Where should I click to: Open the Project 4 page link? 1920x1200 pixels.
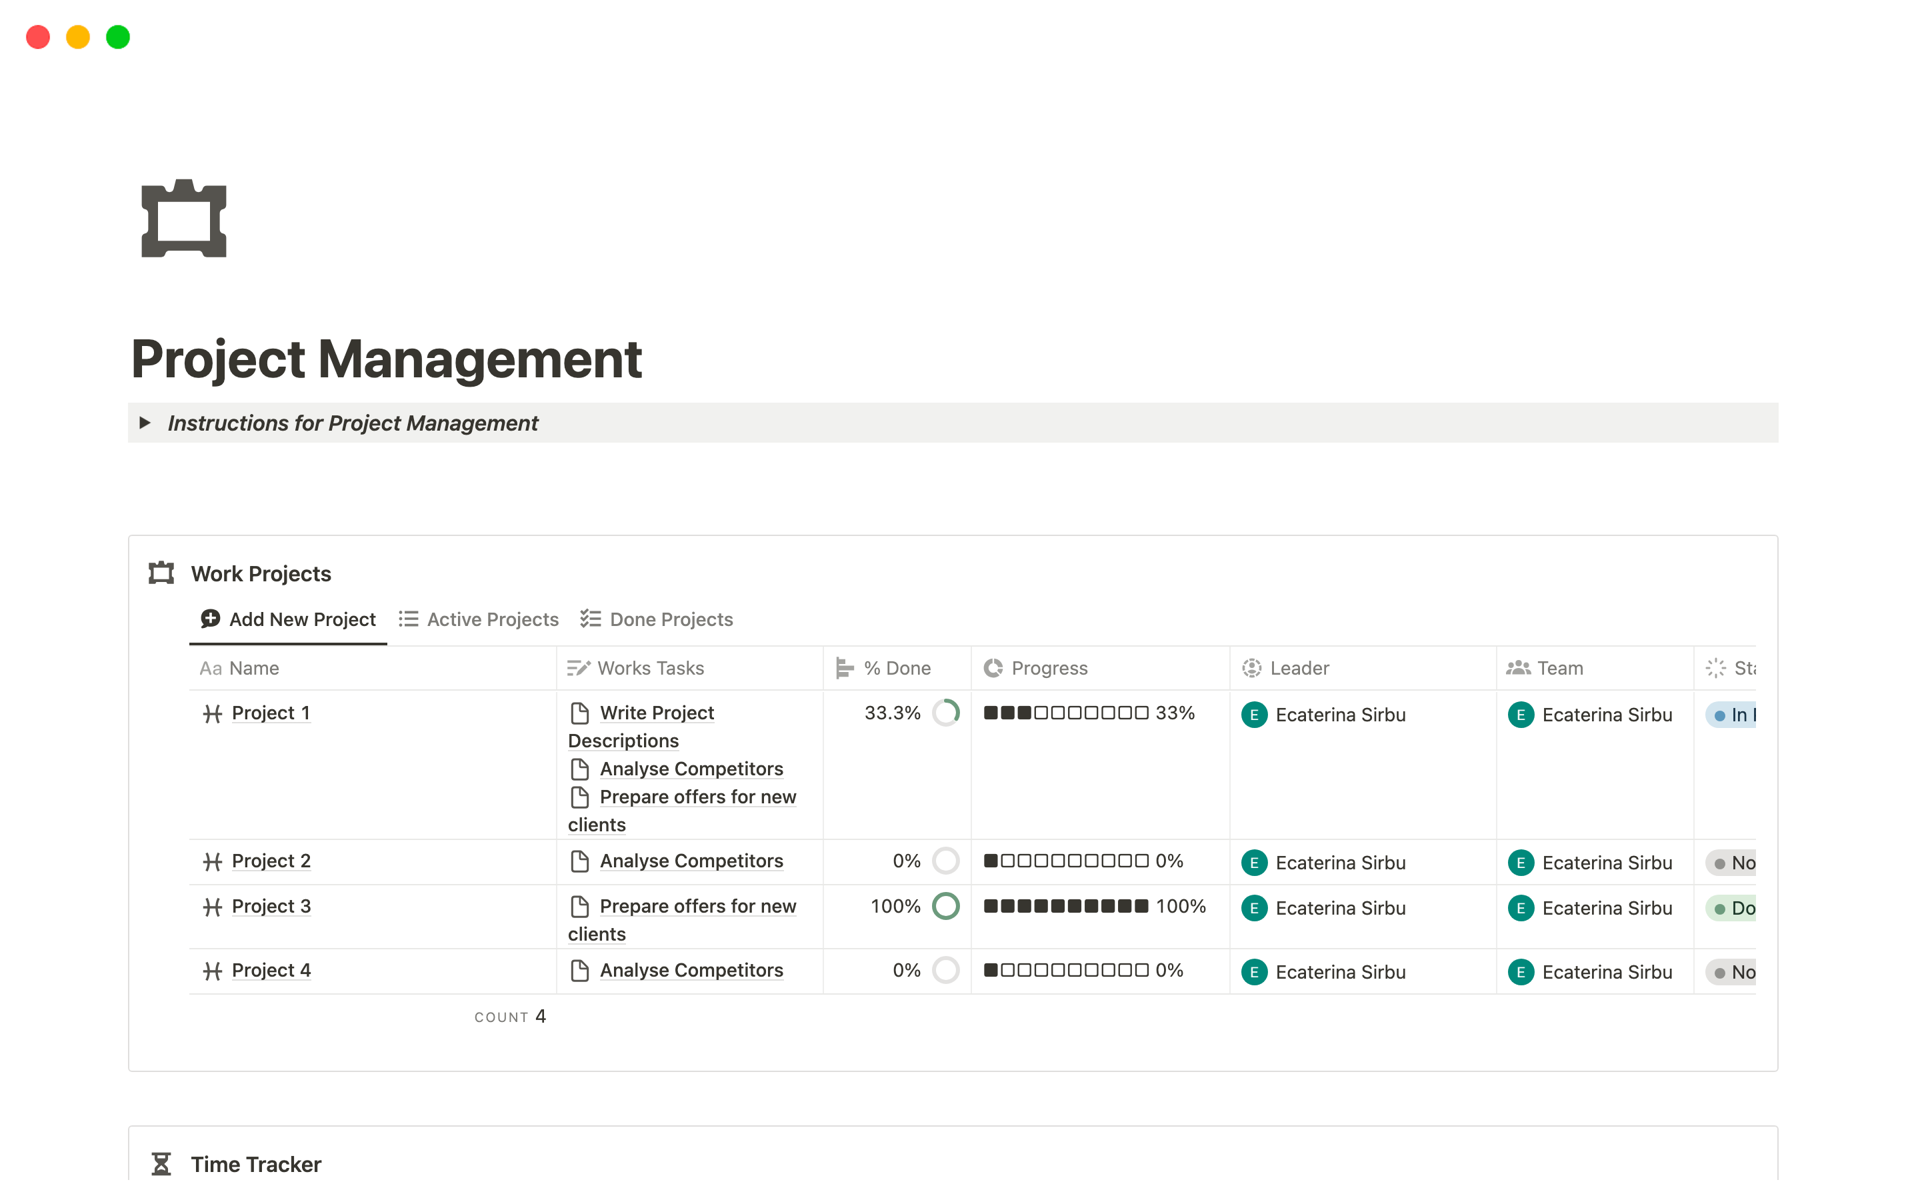[271, 970]
